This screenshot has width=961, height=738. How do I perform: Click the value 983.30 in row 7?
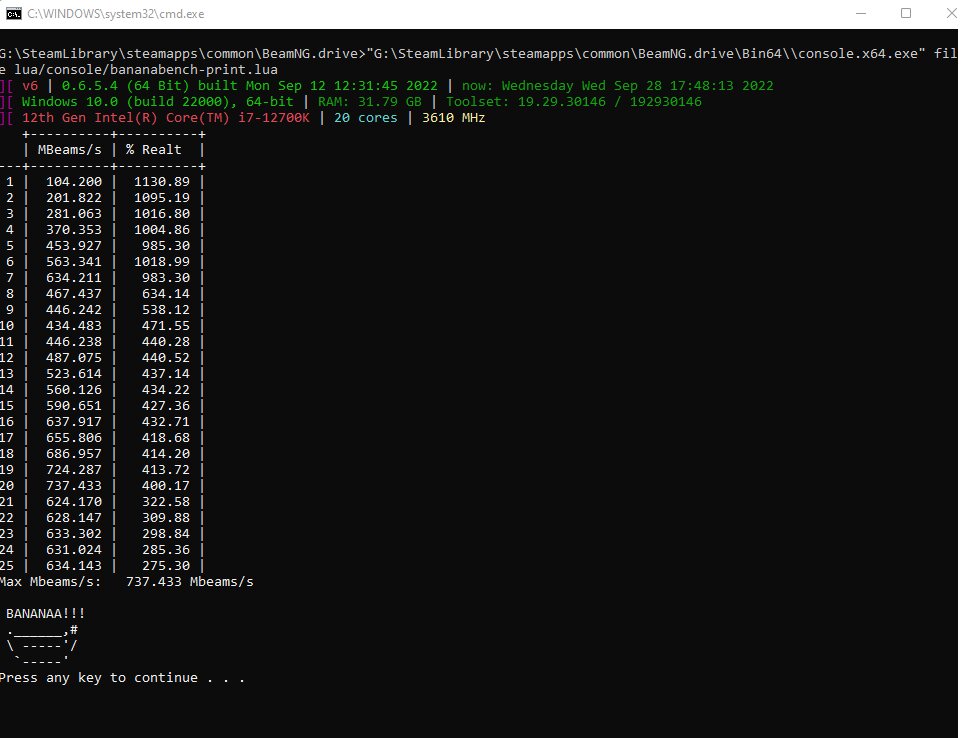click(x=166, y=278)
